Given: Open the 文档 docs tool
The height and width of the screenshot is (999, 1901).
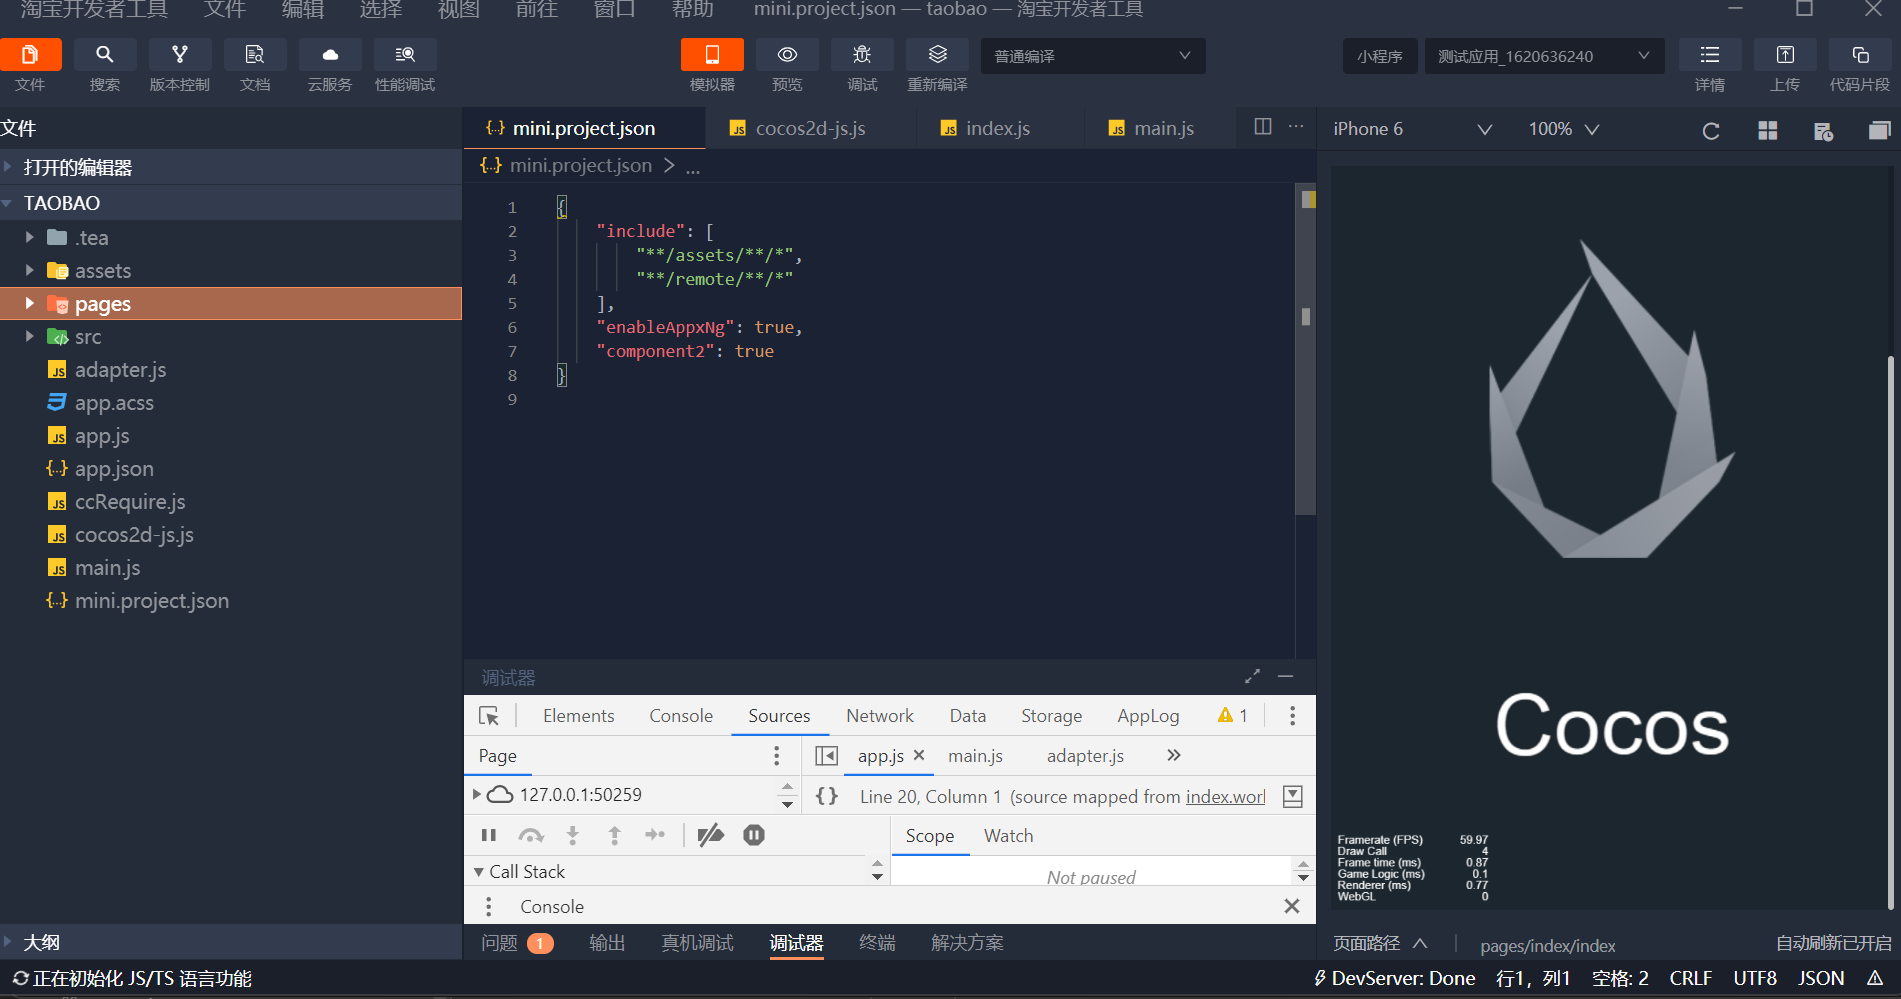Looking at the screenshot, I should tap(255, 55).
